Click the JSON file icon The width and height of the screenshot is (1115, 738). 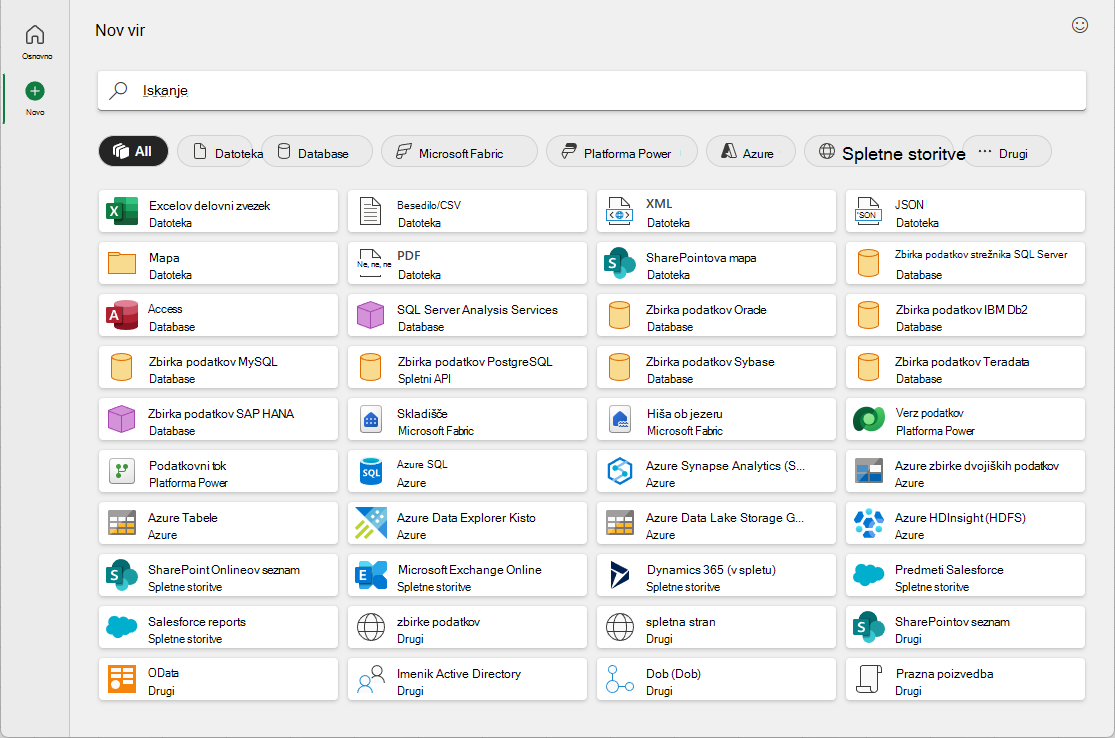click(868, 211)
